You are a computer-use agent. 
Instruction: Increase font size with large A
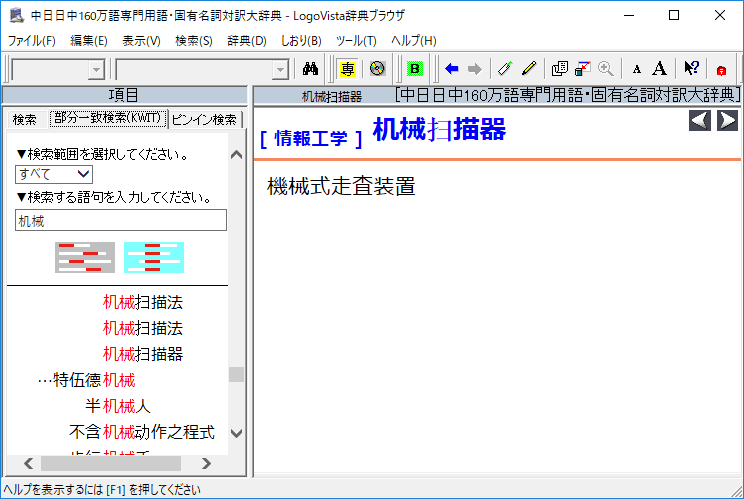click(x=659, y=69)
